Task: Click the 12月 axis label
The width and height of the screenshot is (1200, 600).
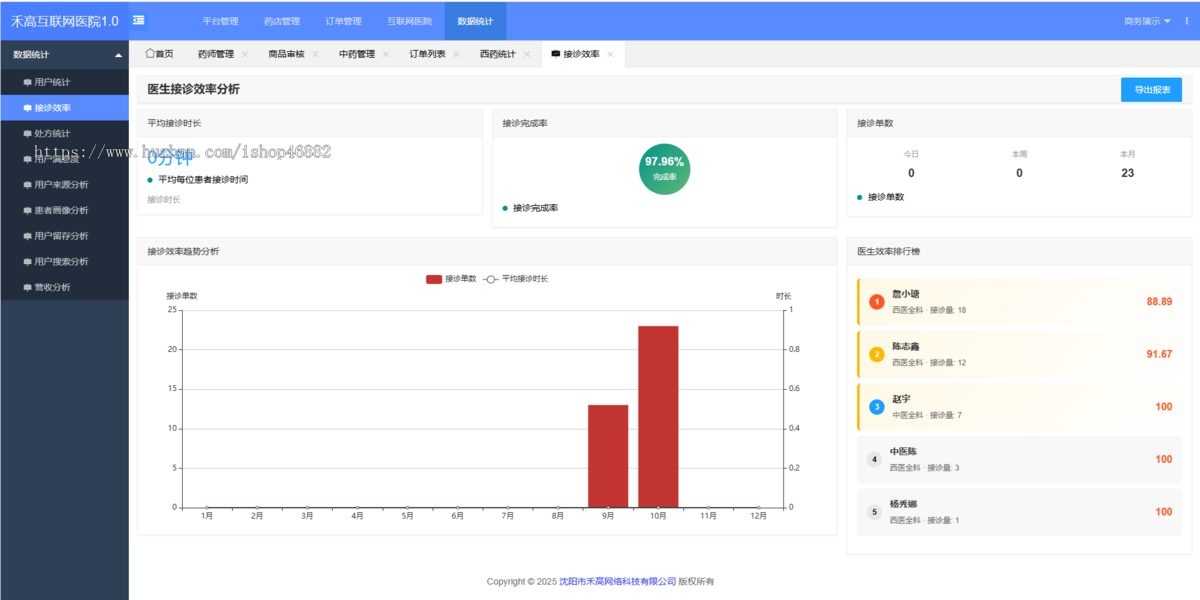Action: [758, 516]
